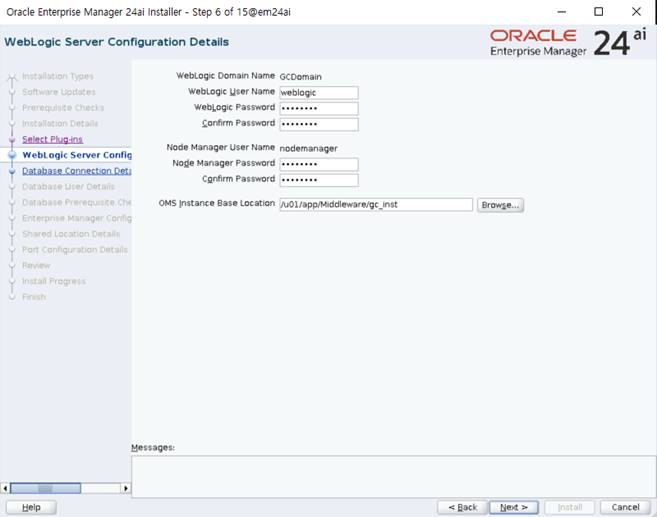657x517 pixels.
Task: Focus the WebLogic User Name field
Action: 319,93
